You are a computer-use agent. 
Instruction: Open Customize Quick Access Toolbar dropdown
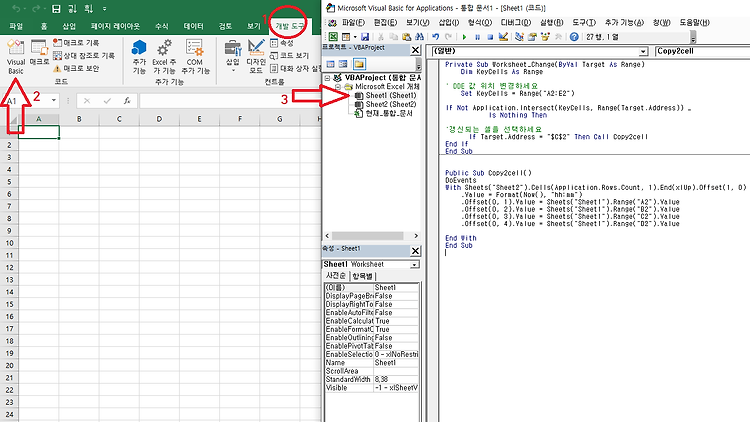pos(104,9)
